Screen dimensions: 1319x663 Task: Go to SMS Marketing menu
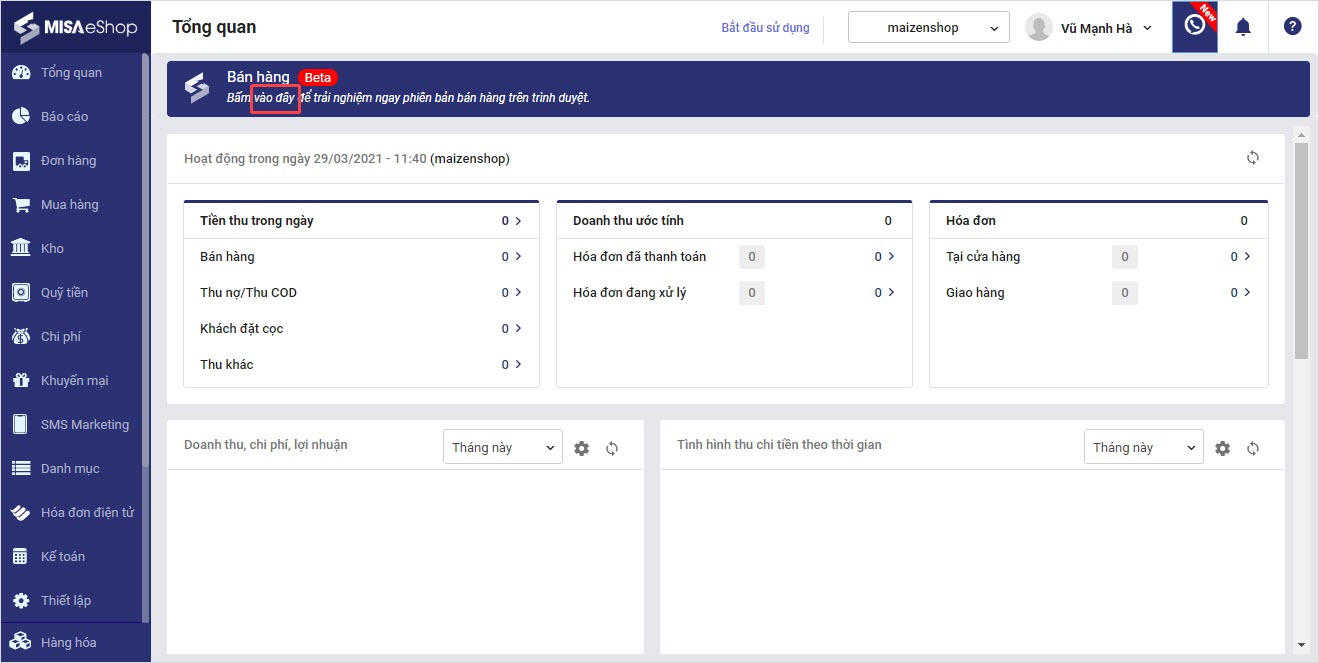84,424
